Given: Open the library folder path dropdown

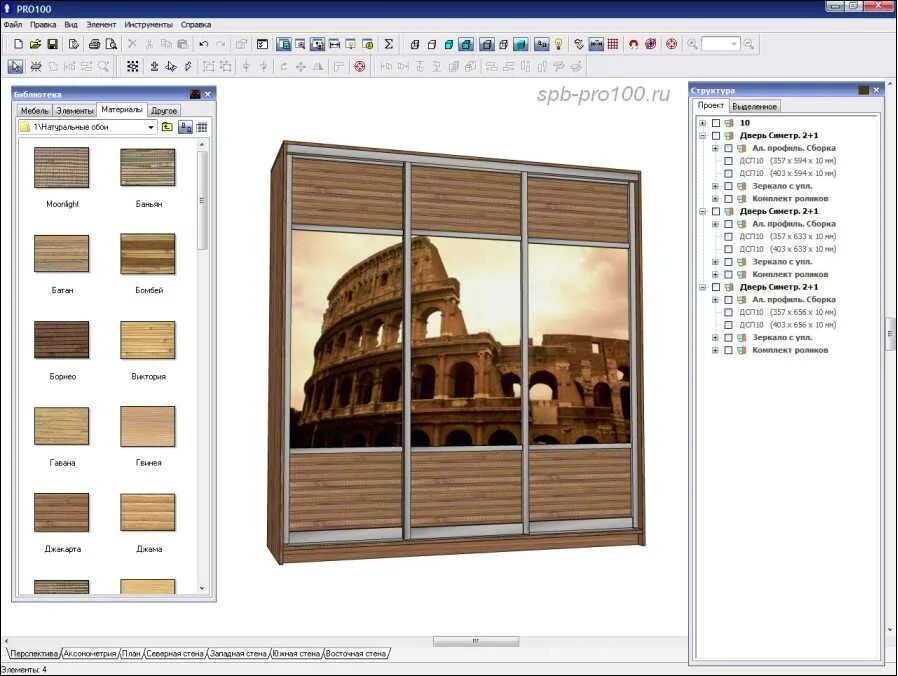Looking at the screenshot, I should (x=151, y=127).
